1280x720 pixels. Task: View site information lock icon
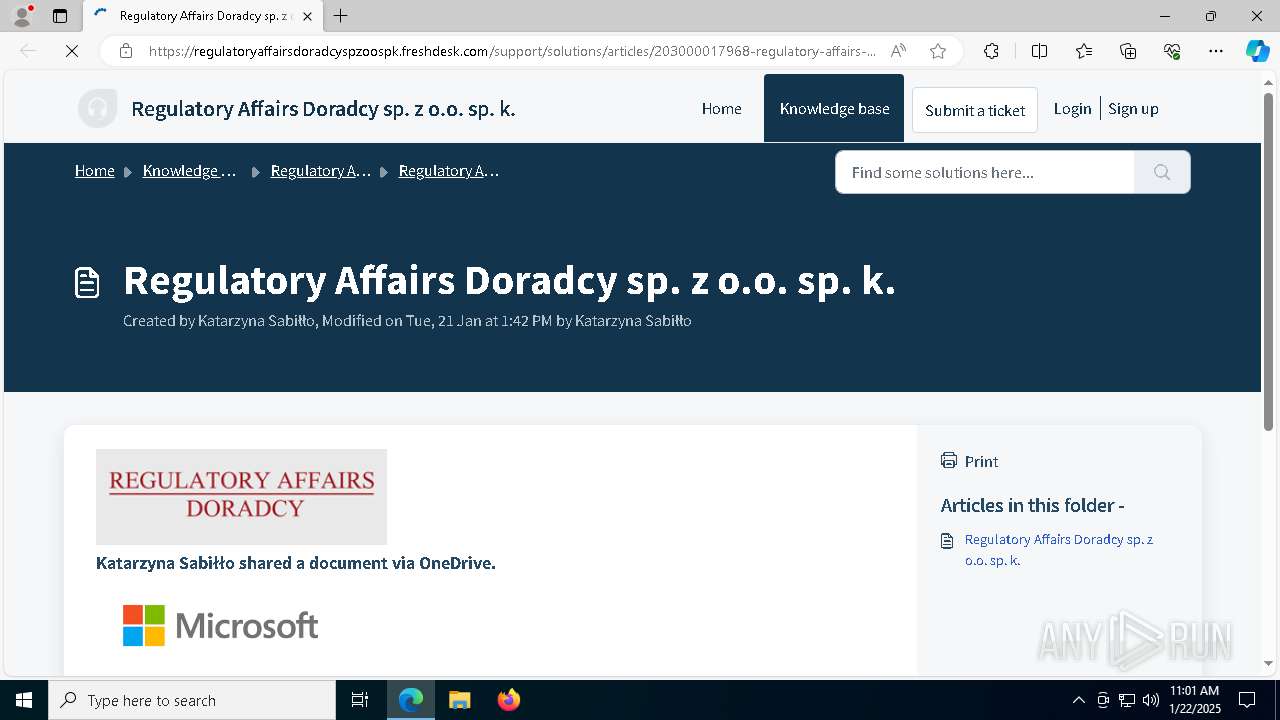click(x=126, y=51)
